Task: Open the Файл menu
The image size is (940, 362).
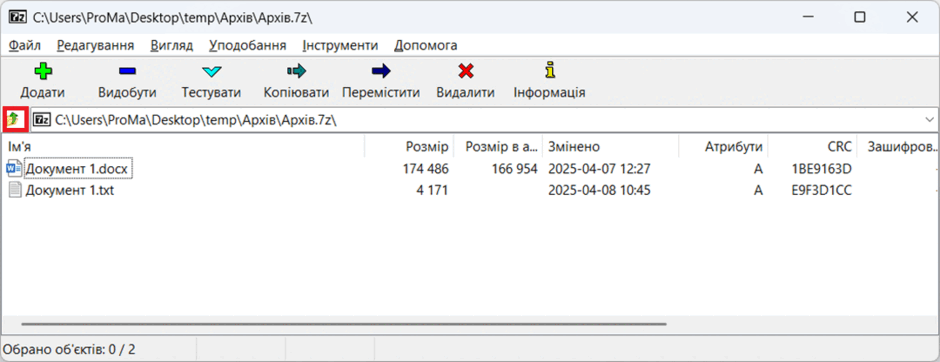Action: pos(25,46)
